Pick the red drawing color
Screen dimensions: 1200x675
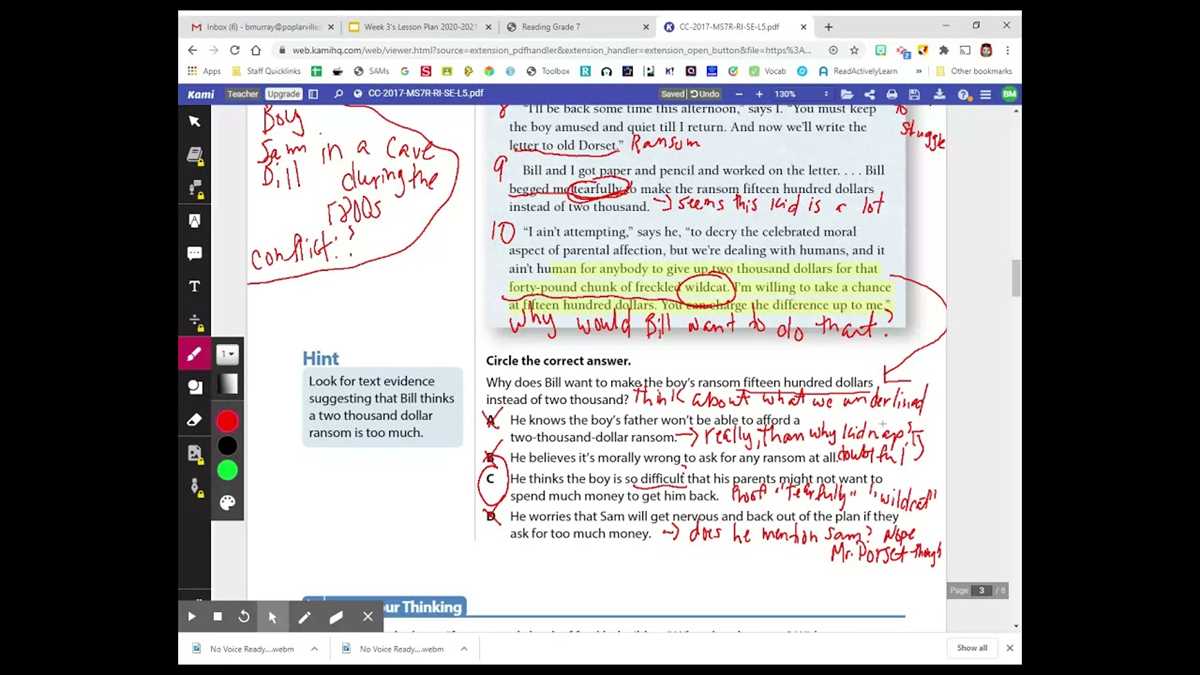click(228, 421)
